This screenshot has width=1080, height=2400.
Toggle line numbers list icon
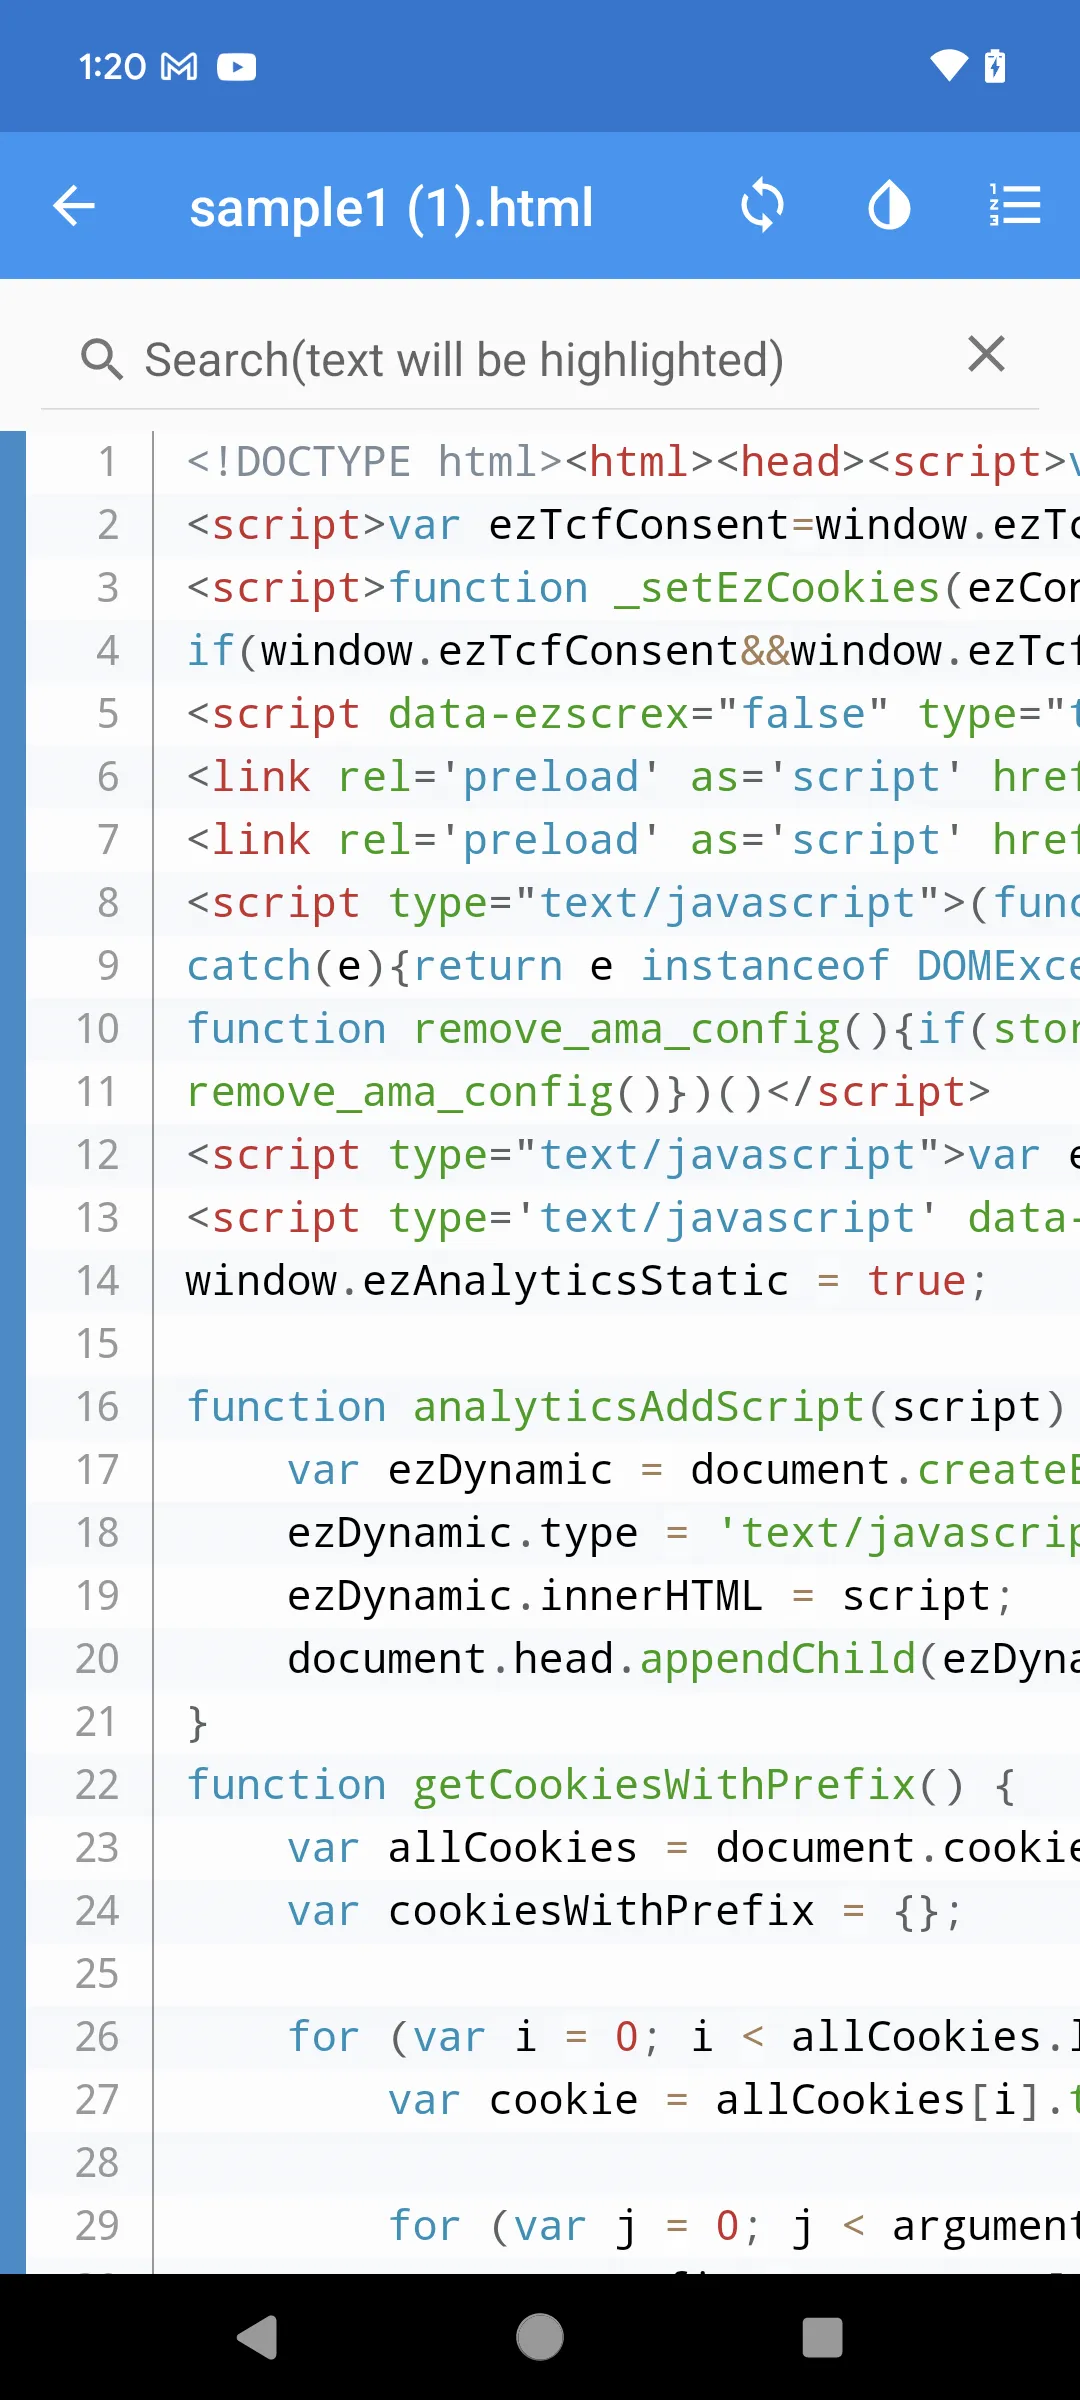pos(1015,206)
